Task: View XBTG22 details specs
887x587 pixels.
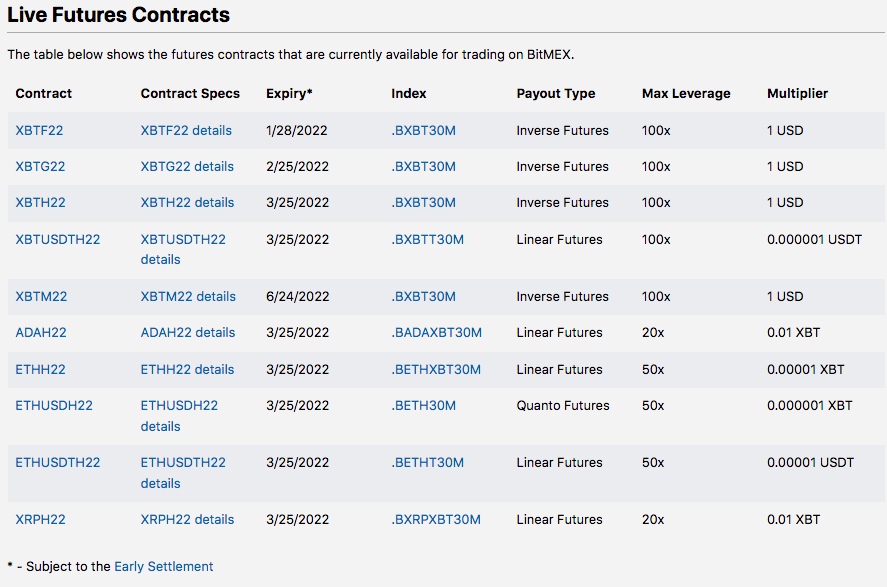Action: [187, 167]
